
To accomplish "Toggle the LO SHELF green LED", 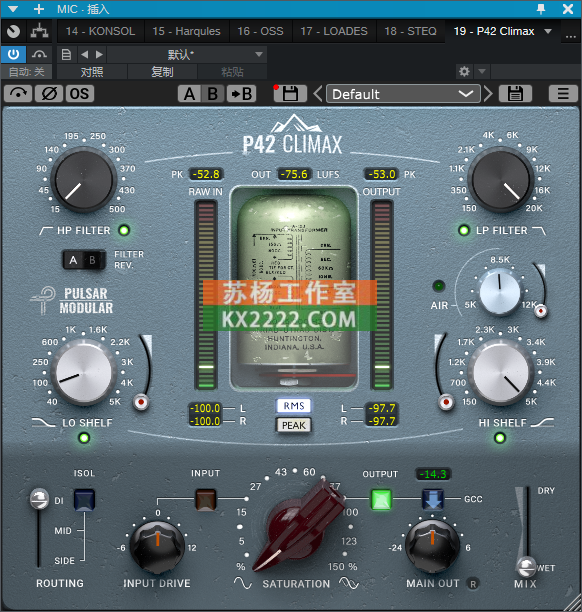I will (84, 438).
